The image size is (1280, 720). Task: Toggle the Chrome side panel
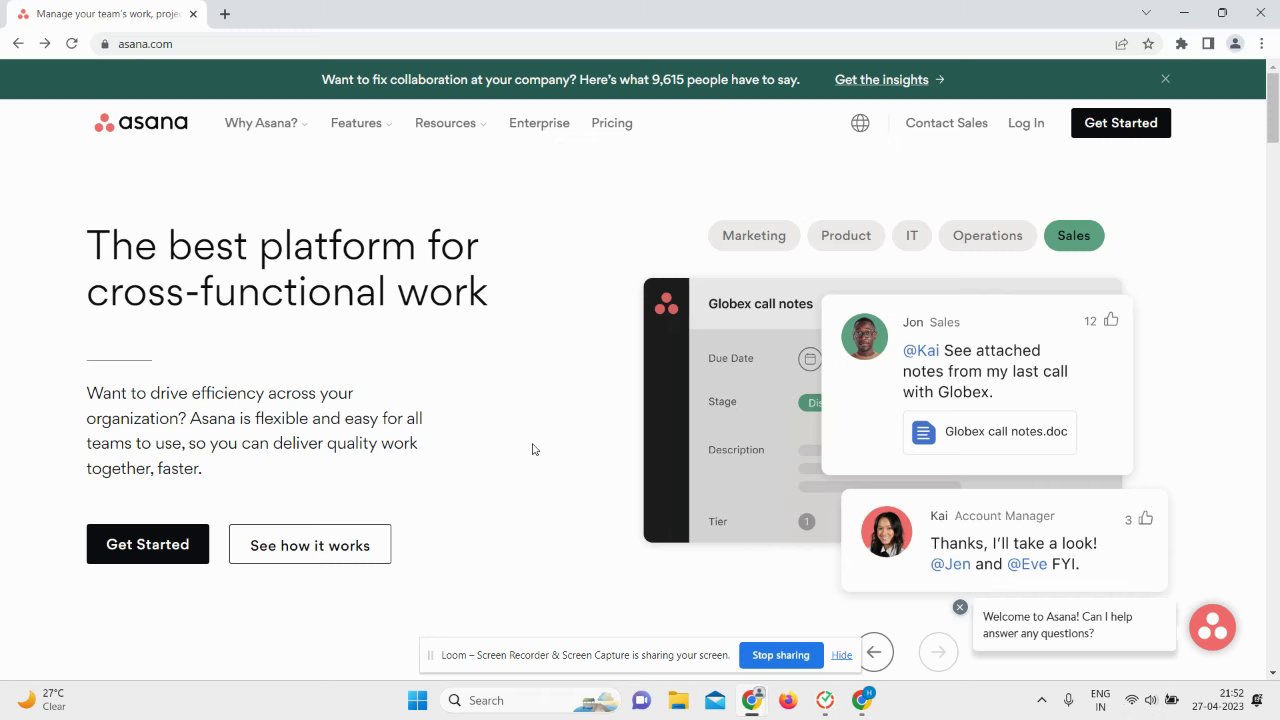[x=1208, y=44]
